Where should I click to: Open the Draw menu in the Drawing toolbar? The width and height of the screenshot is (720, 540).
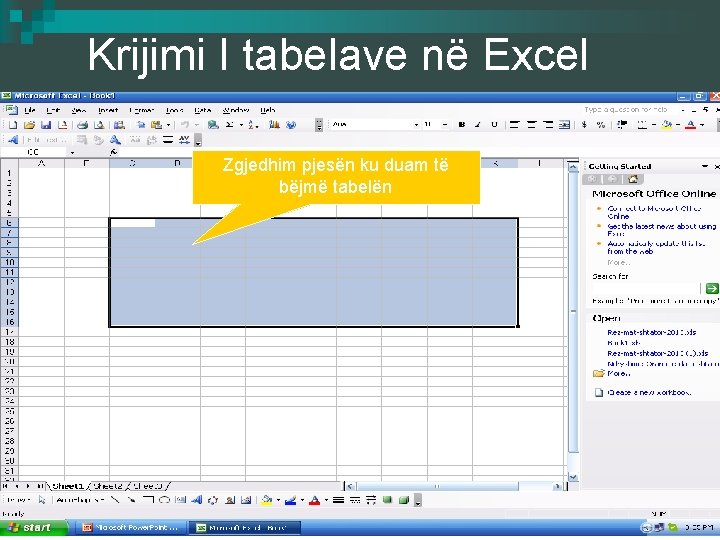click(18, 500)
